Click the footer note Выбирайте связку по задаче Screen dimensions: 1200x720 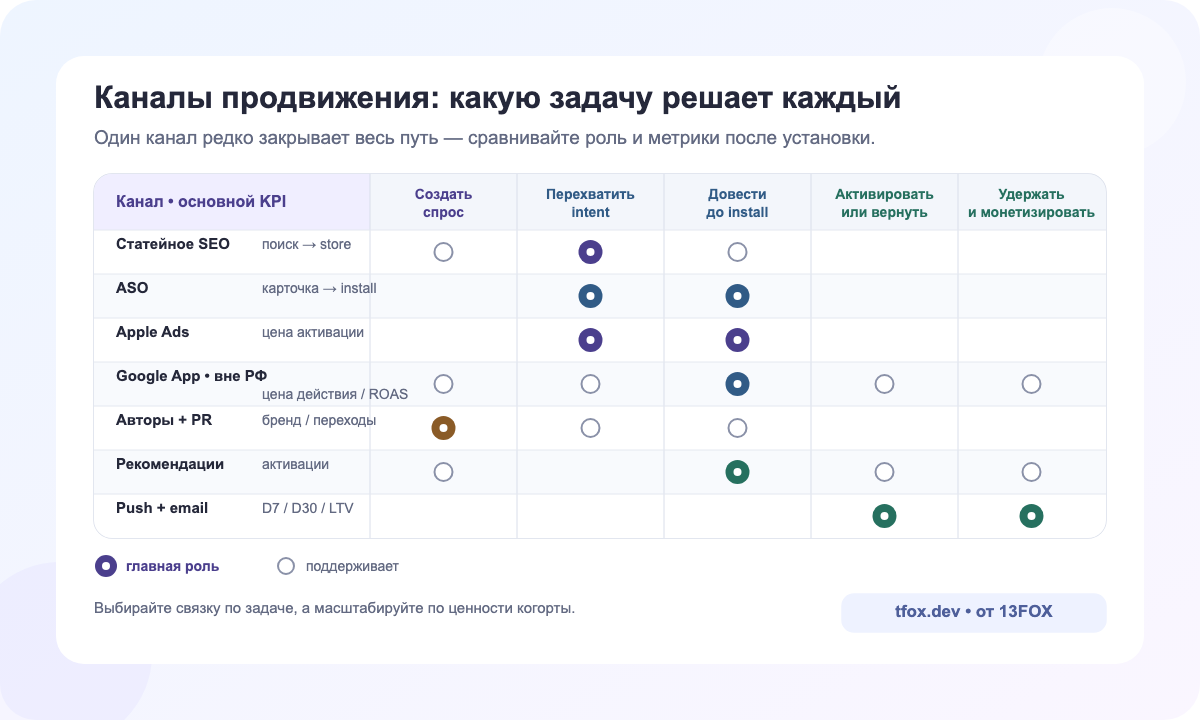[335, 607]
